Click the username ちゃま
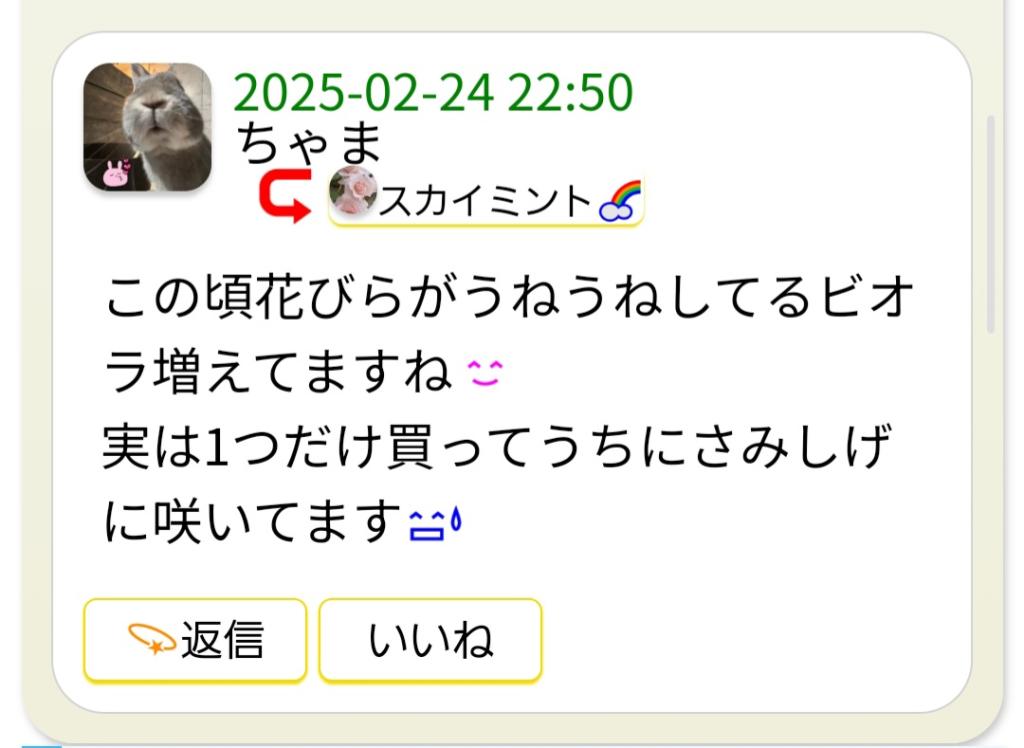Screen dimensions: 1024x748 coord(309,143)
